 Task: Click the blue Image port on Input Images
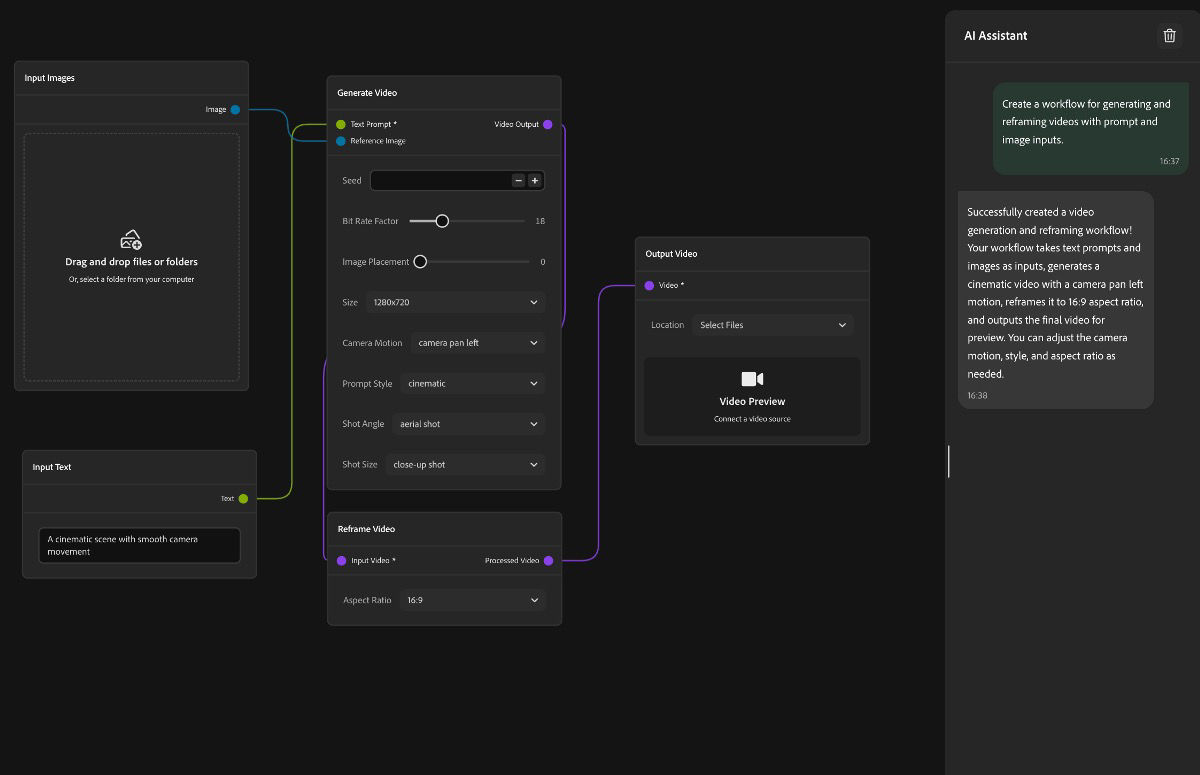pyautogui.click(x=237, y=110)
